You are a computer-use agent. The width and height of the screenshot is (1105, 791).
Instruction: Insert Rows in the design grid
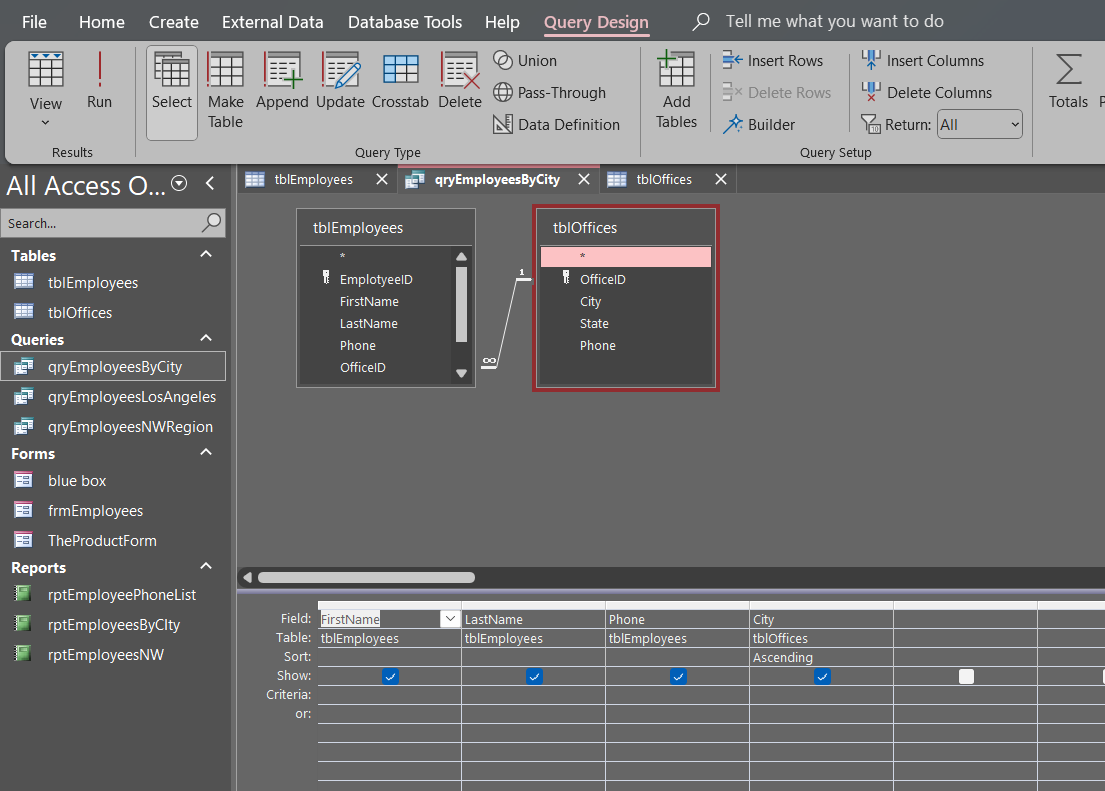tap(773, 61)
